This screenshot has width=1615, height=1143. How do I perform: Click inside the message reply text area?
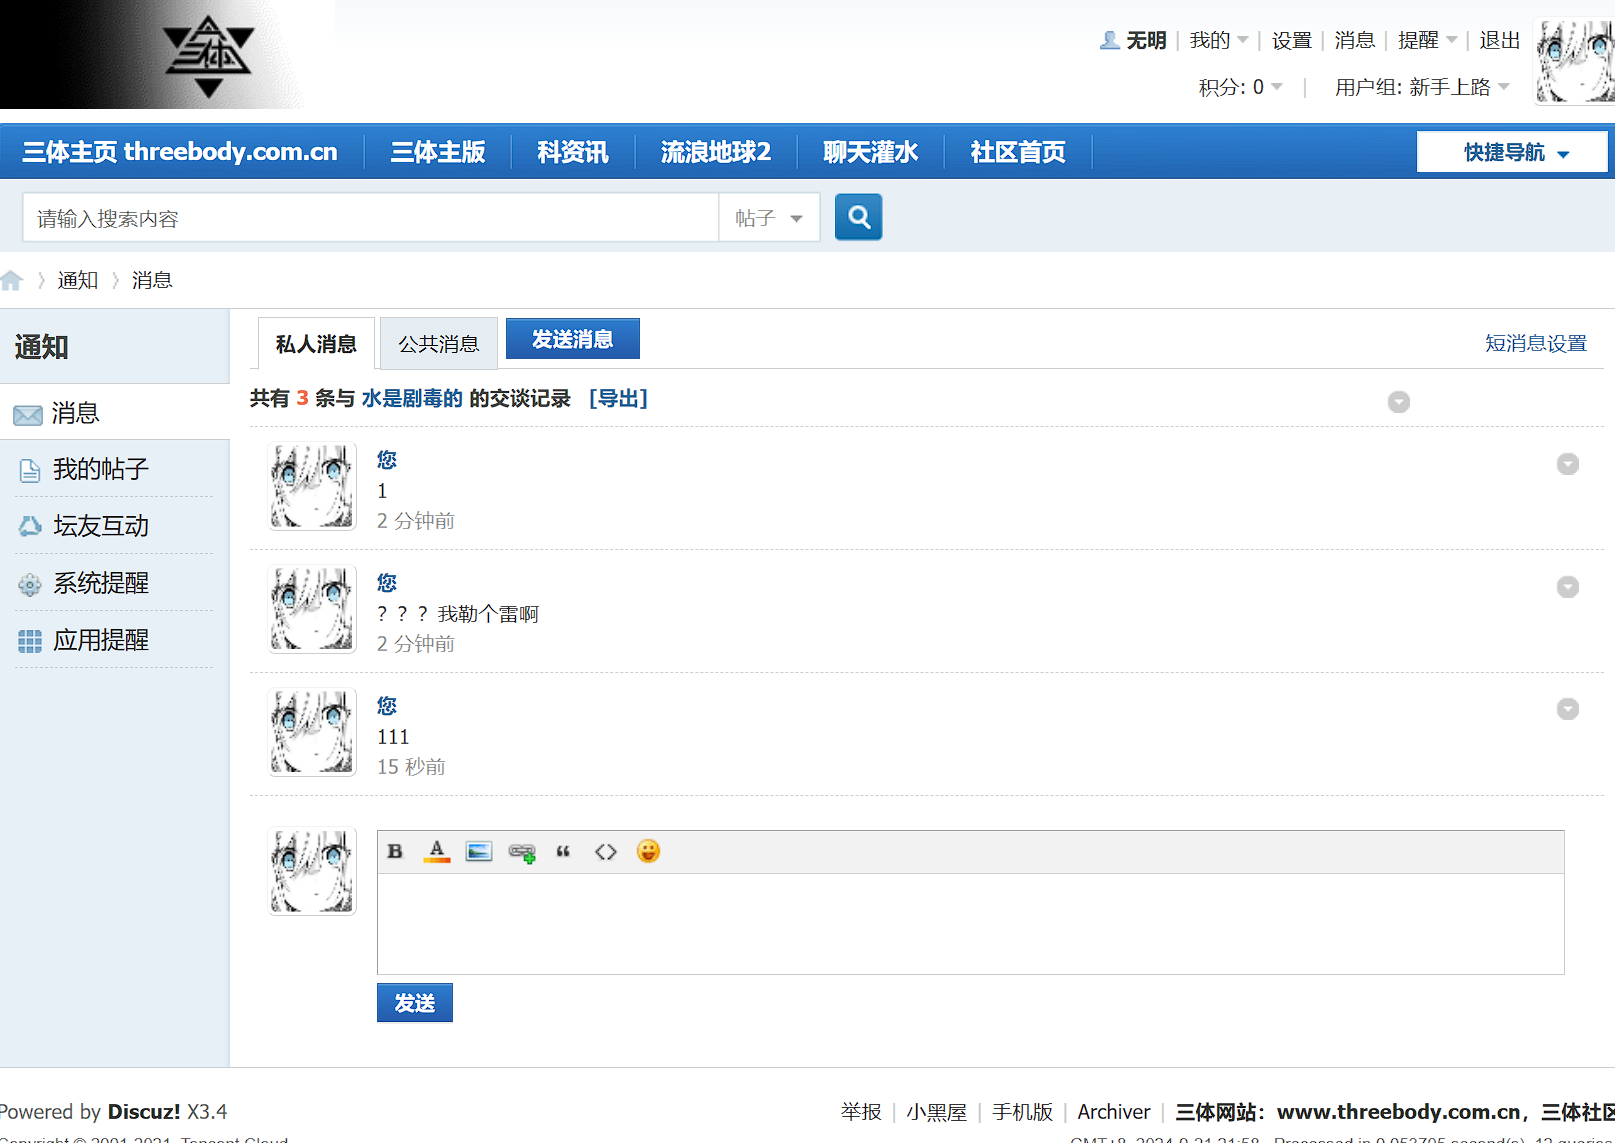970,924
